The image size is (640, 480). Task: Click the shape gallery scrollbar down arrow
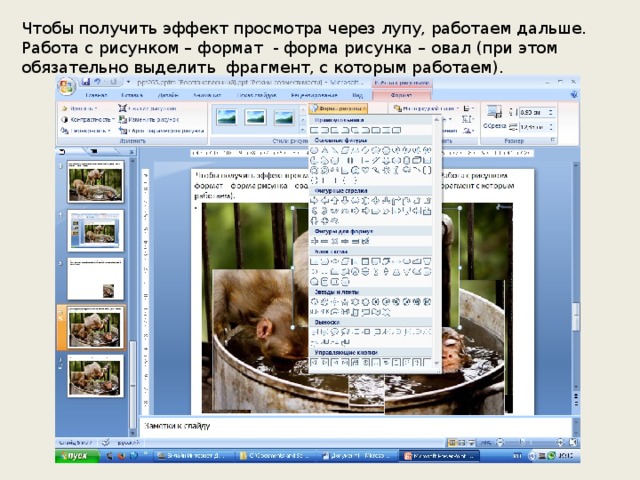(436, 363)
